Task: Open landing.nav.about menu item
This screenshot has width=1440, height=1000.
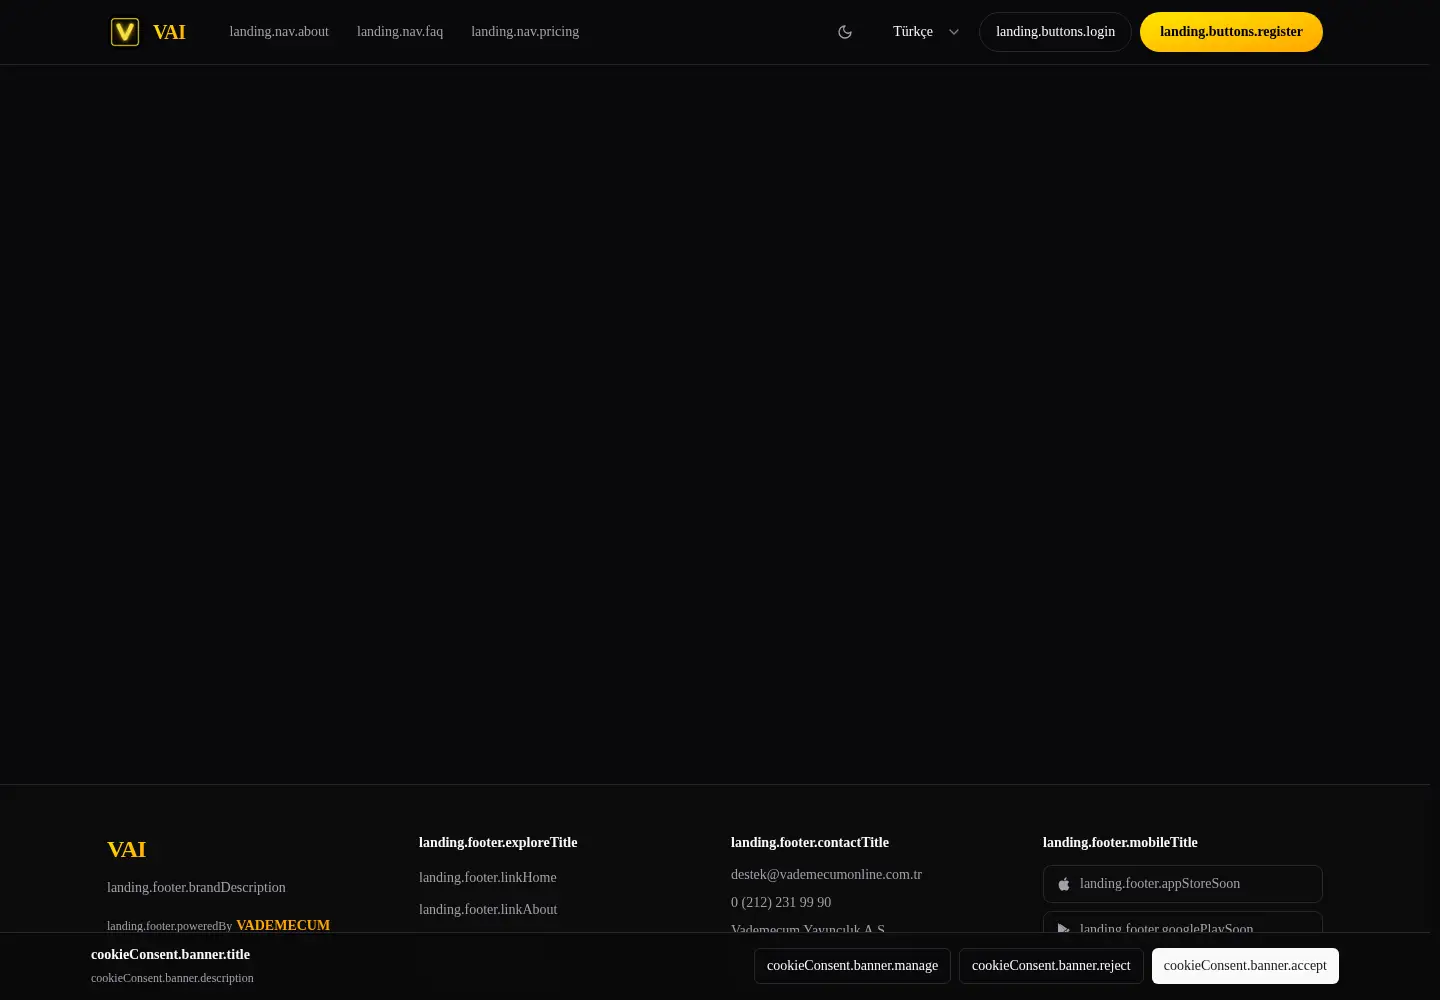Action: click(x=279, y=32)
